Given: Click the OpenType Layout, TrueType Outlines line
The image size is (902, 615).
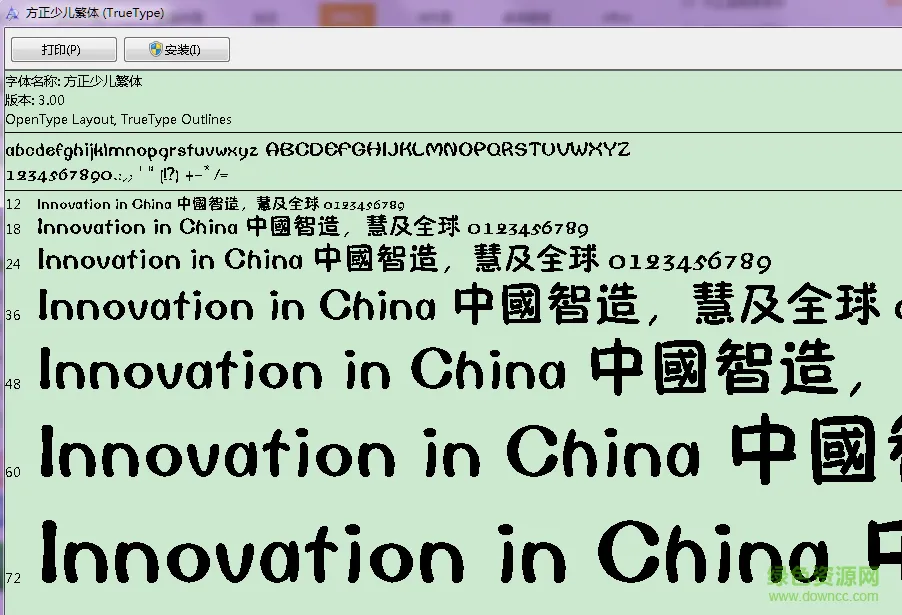Looking at the screenshot, I should pos(119,119).
